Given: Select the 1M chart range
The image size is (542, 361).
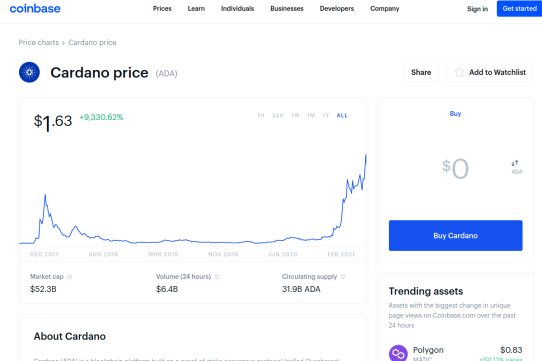Looking at the screenshot, I should coord(311,115).
